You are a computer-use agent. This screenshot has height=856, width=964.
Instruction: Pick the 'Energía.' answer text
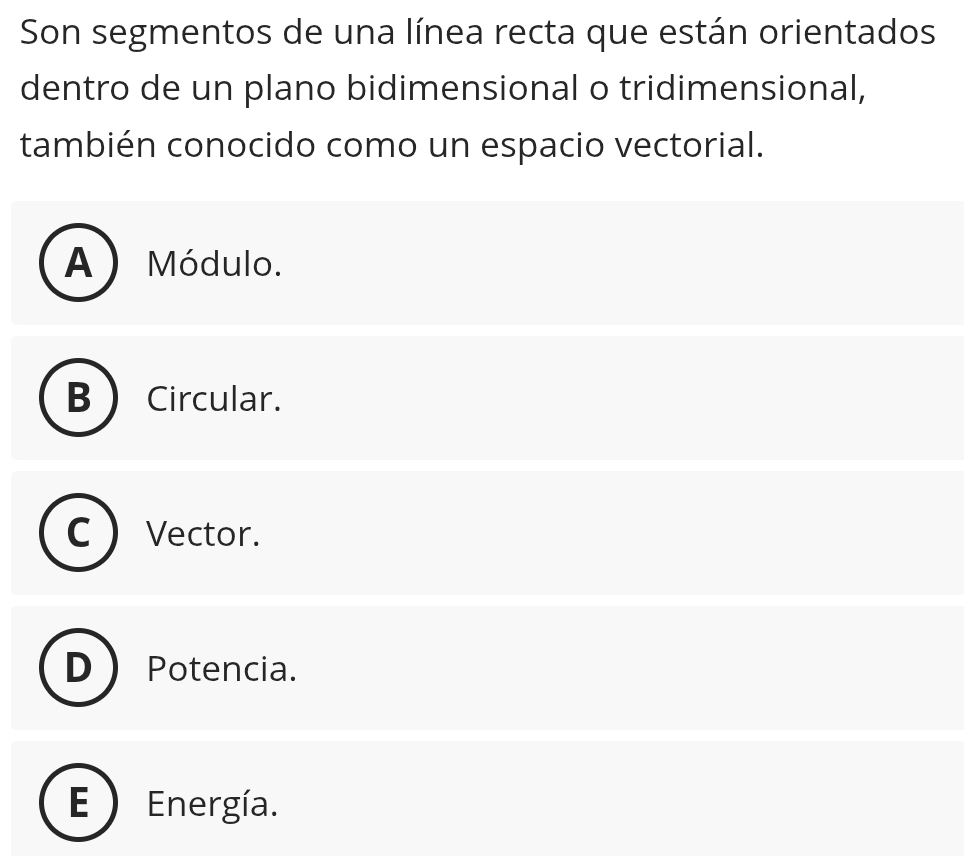pyautogui.click(x=212, y=804)
